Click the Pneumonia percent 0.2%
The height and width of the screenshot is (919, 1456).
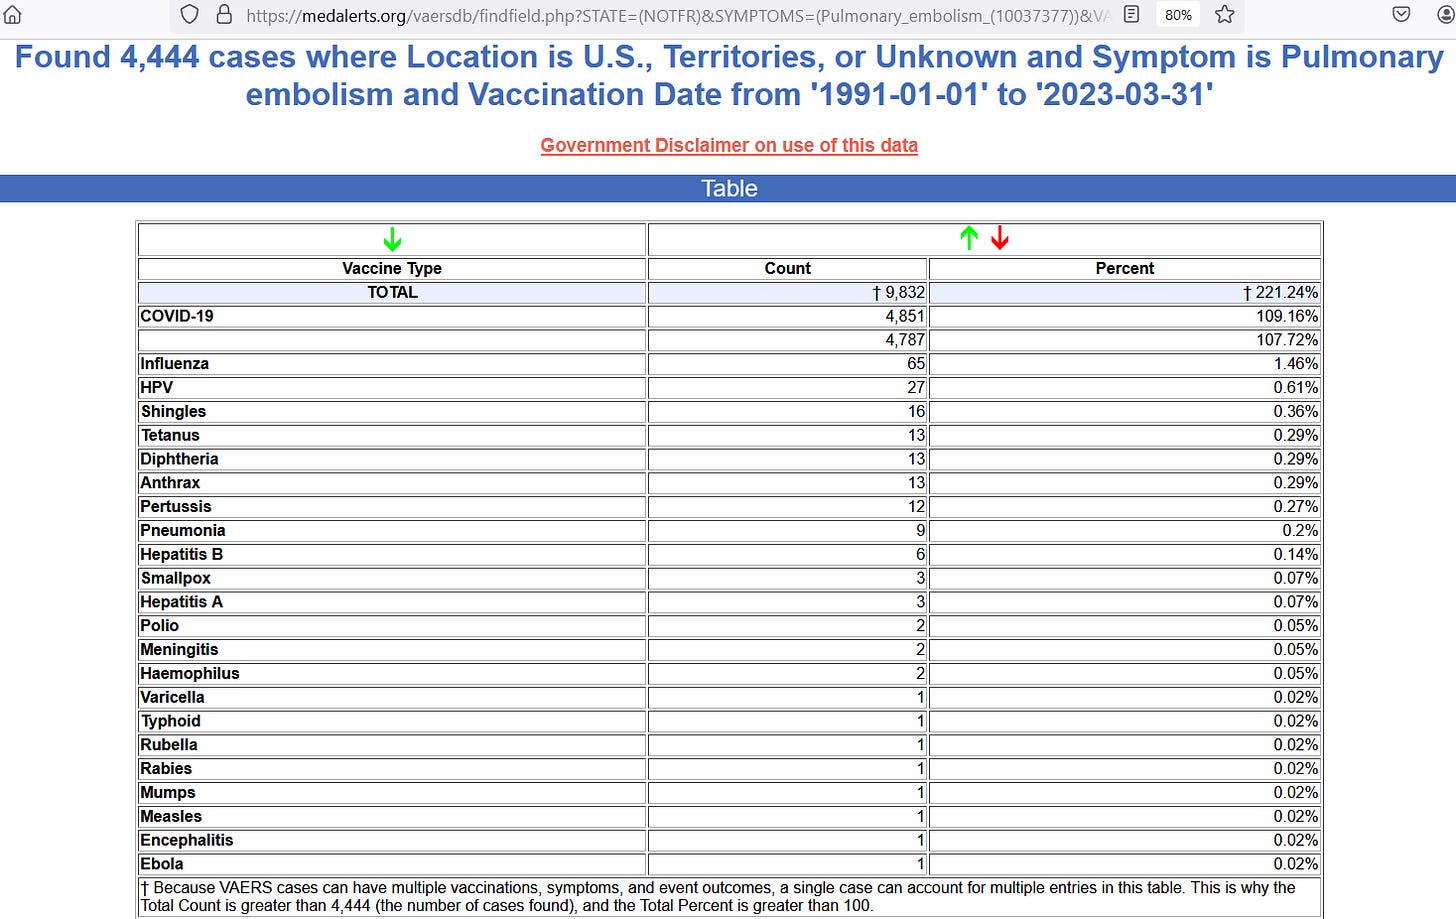(x=1300, y=531)
